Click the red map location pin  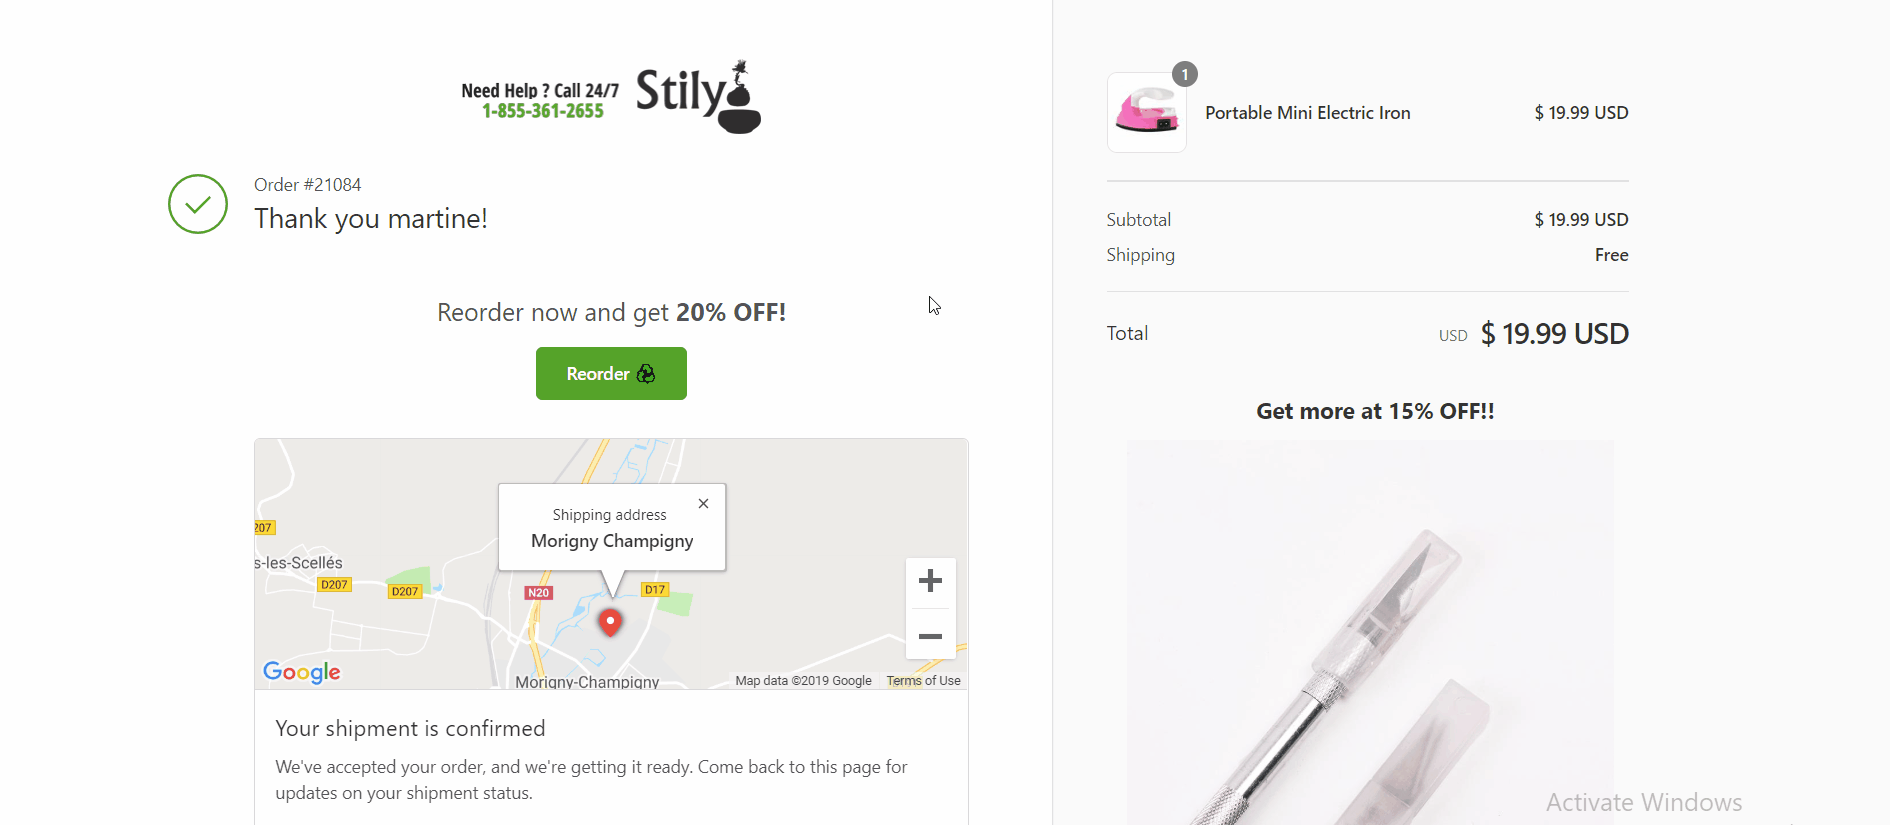coord(610,623)
